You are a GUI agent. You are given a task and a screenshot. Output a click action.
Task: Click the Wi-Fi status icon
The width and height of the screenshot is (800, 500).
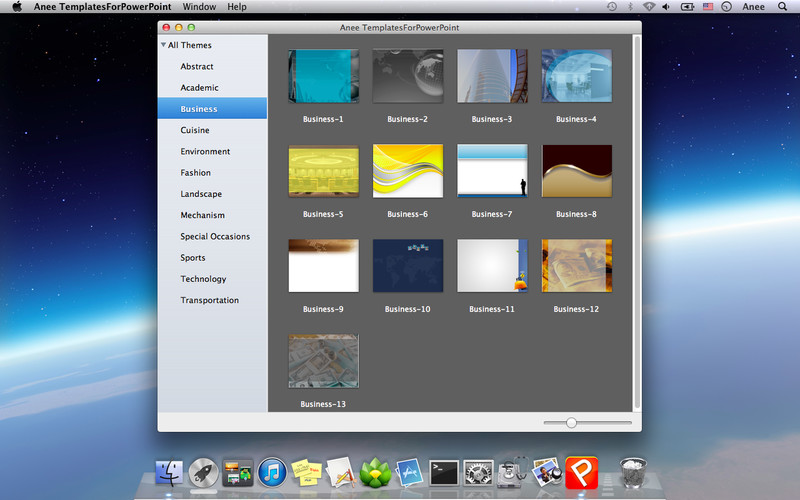(x=648, y=7)
